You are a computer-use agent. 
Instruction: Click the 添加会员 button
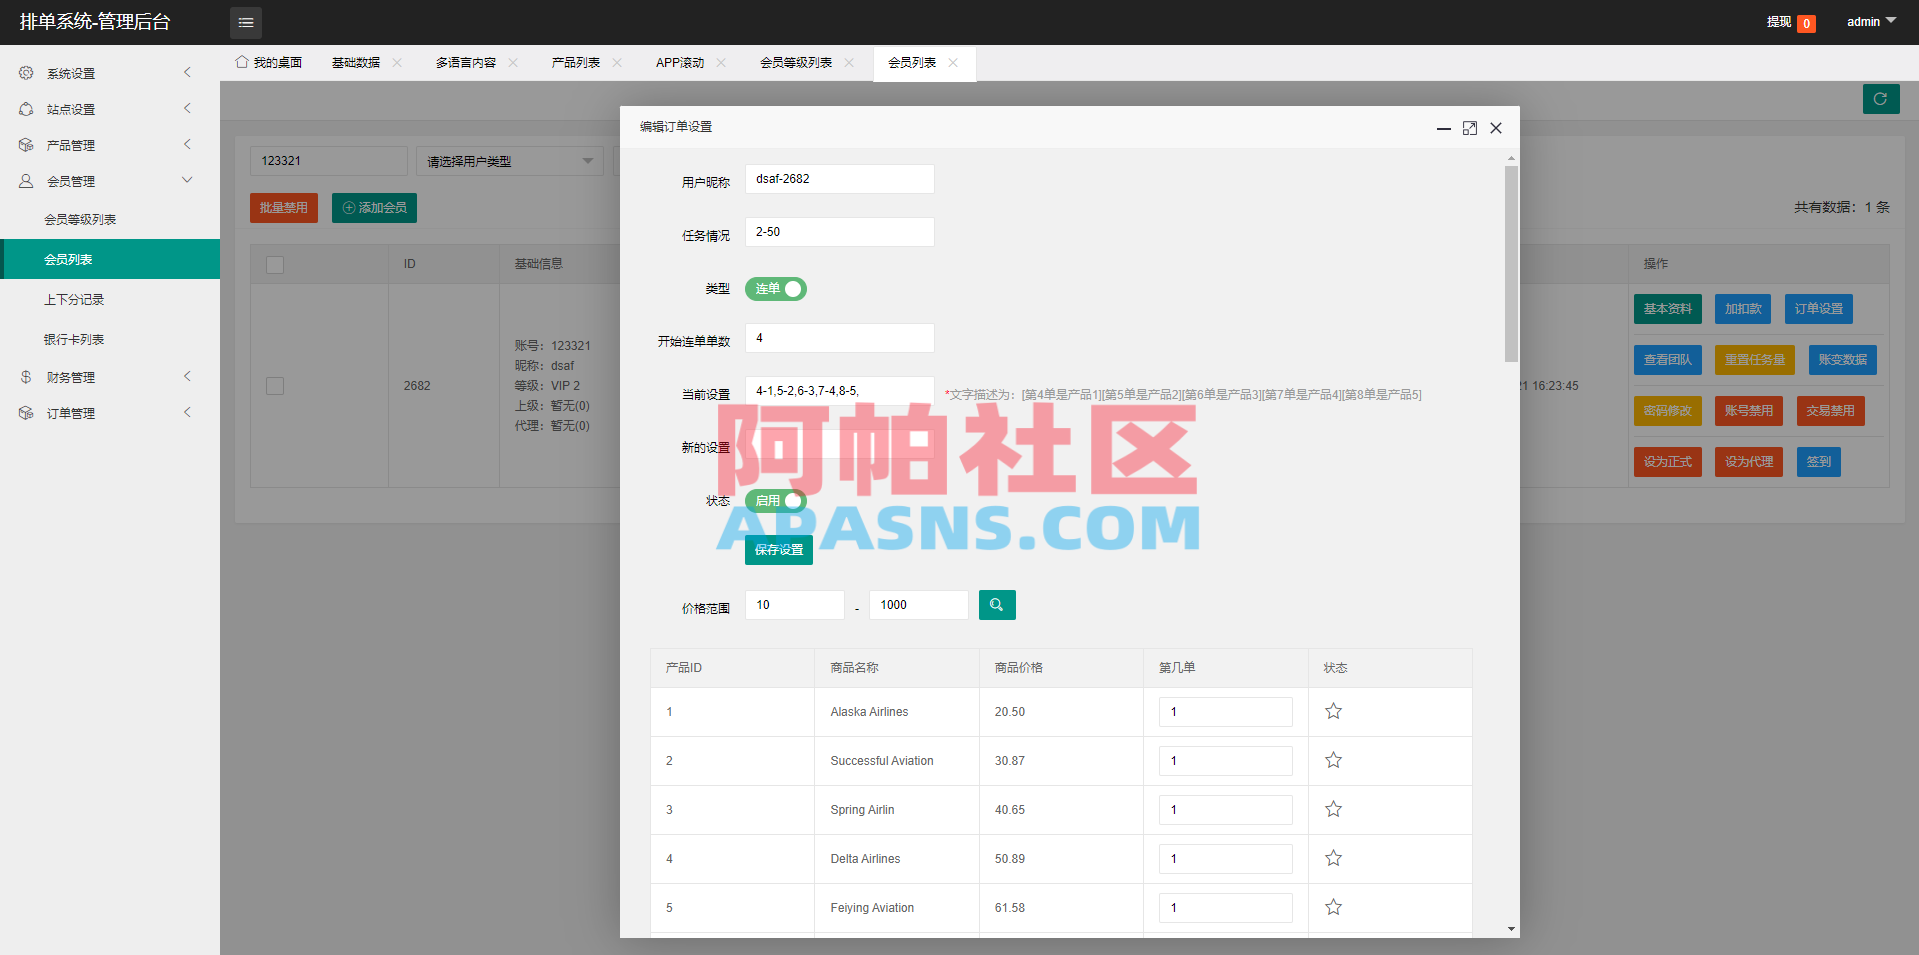373,208
